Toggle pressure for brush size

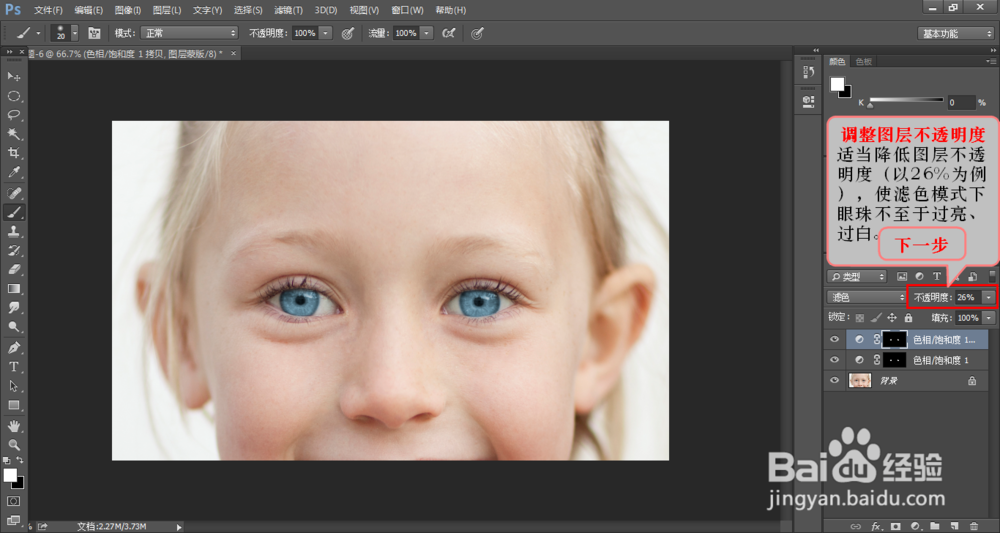pos(477,33)
